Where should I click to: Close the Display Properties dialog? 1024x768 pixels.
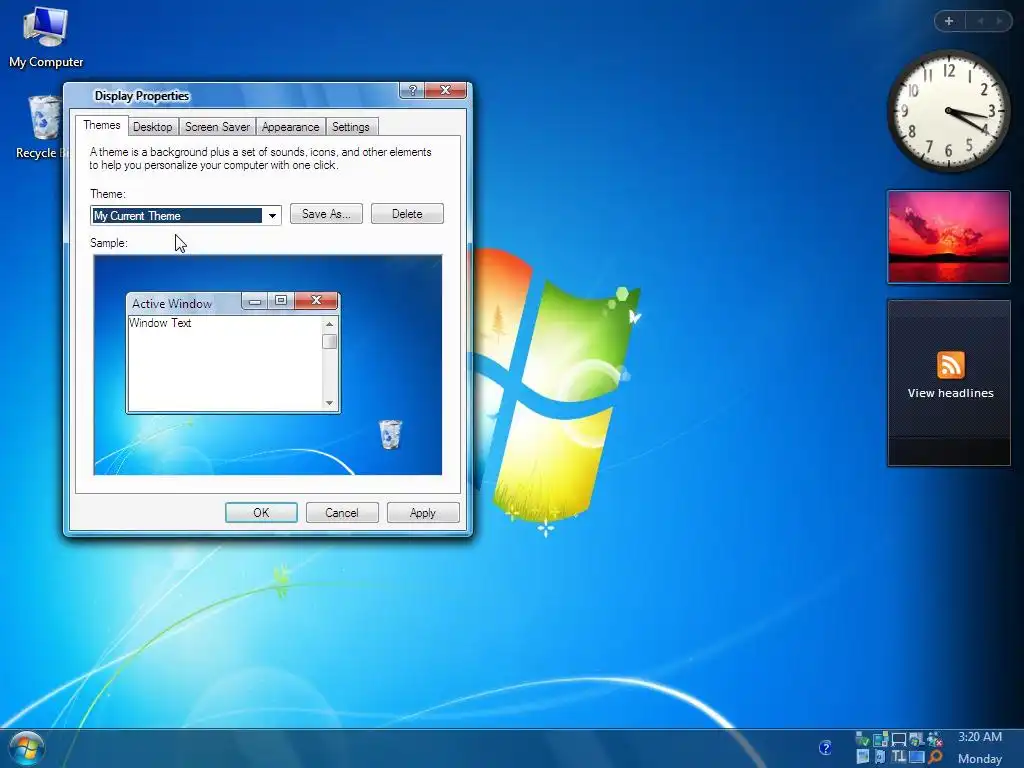(x=445, y=90)
